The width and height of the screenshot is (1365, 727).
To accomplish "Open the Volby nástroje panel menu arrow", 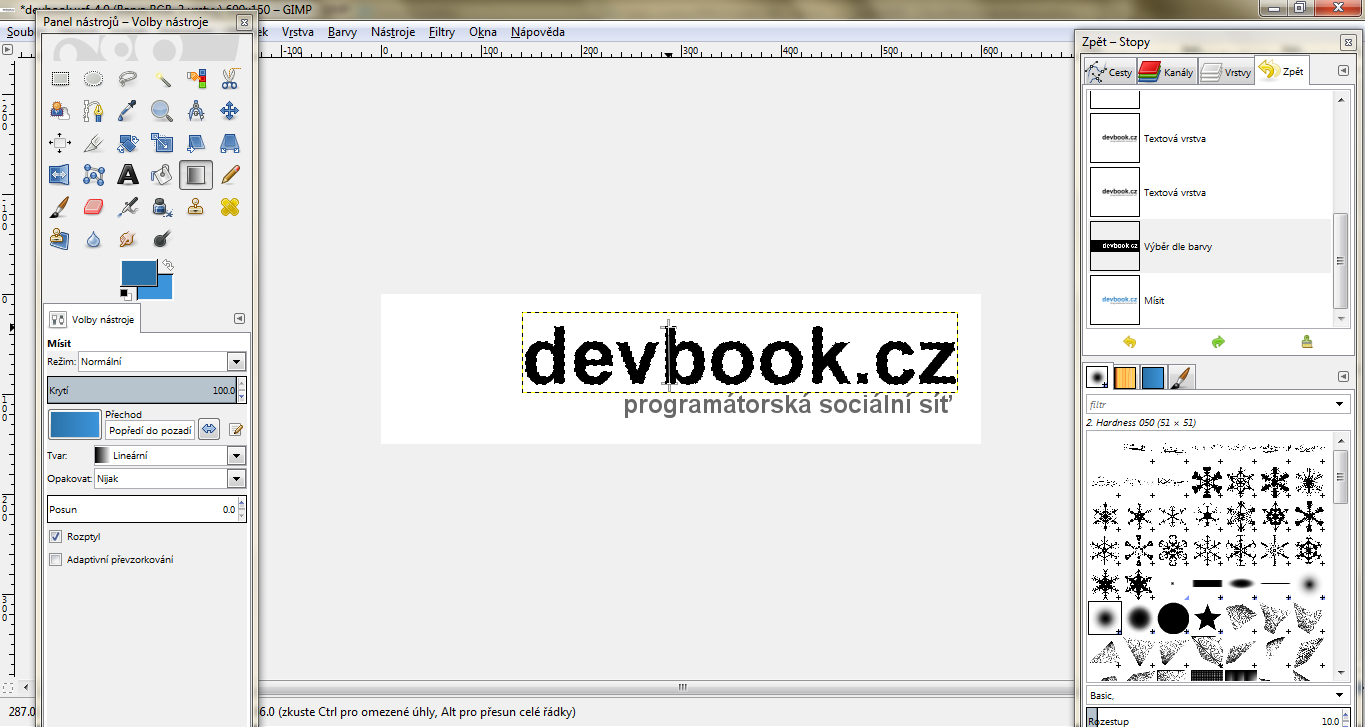I will tap(239, 319).
